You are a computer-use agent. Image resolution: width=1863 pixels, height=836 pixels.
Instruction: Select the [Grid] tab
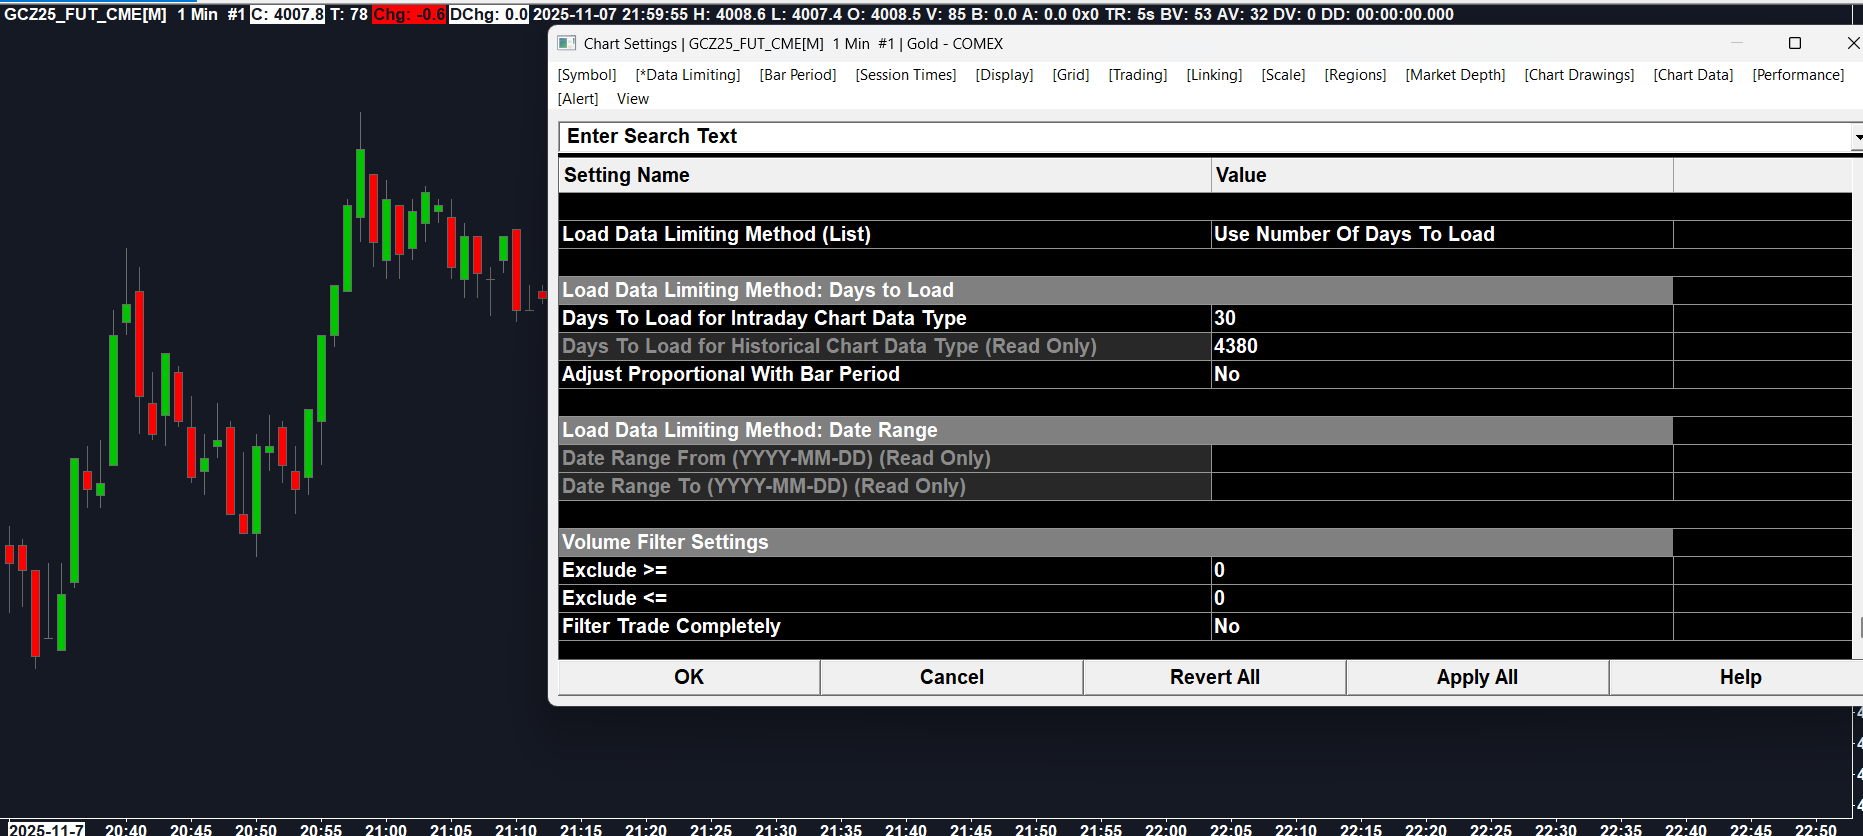coord(1071,75)
